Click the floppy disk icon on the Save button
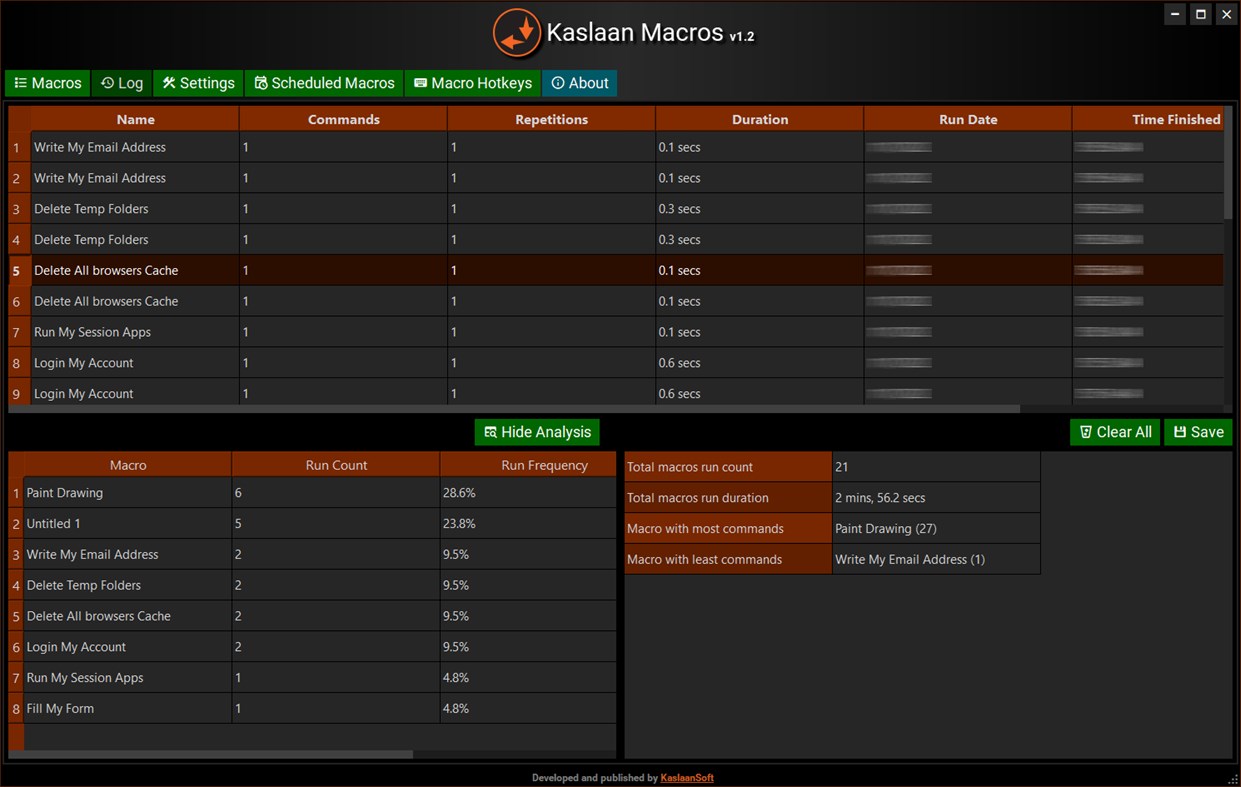The width and height of the screenshot is (1241, 787). [x=1182, y=432]
